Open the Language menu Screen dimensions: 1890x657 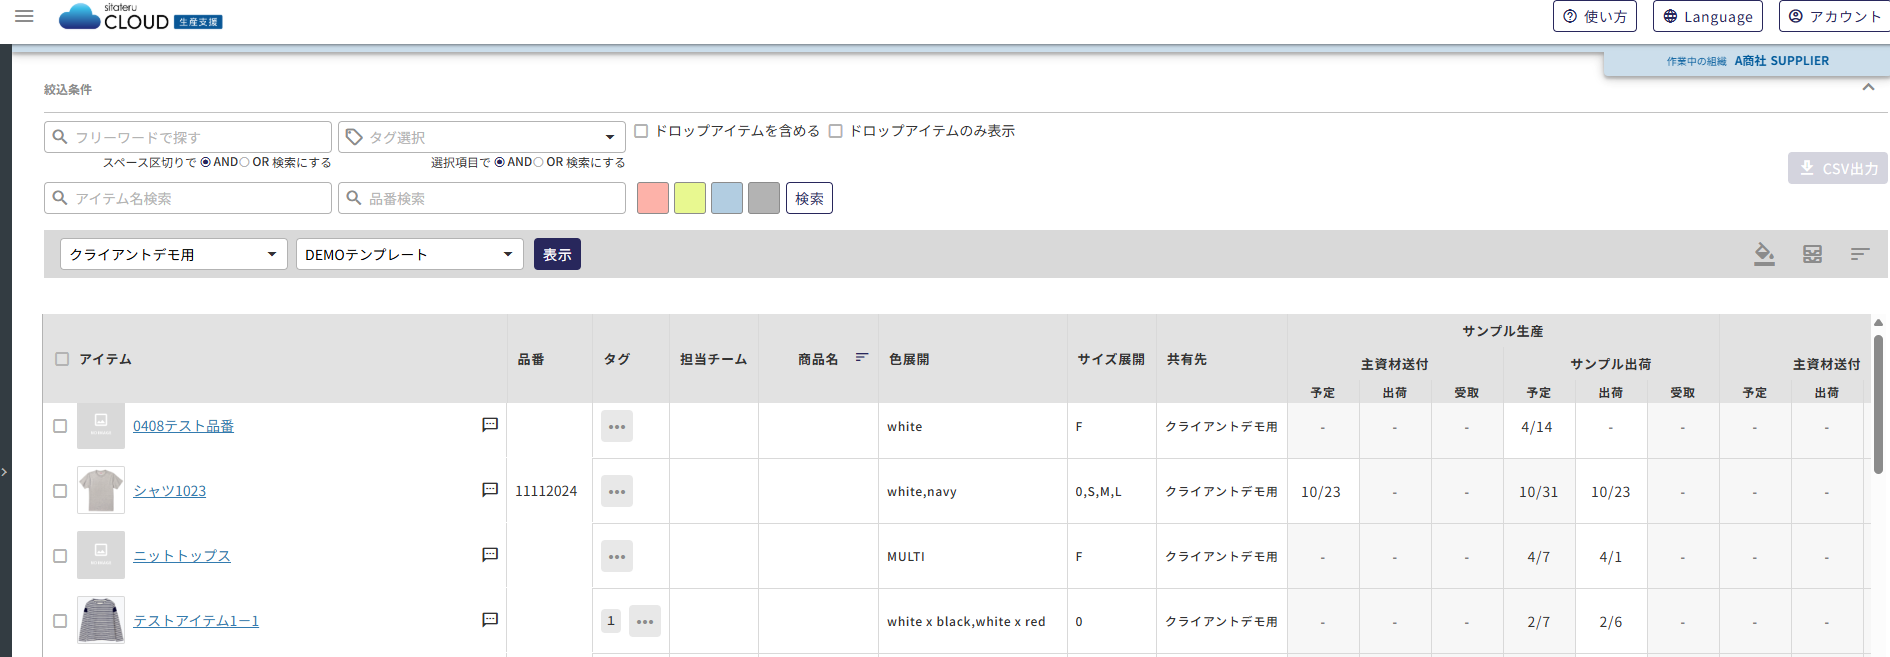[1707, 16]
